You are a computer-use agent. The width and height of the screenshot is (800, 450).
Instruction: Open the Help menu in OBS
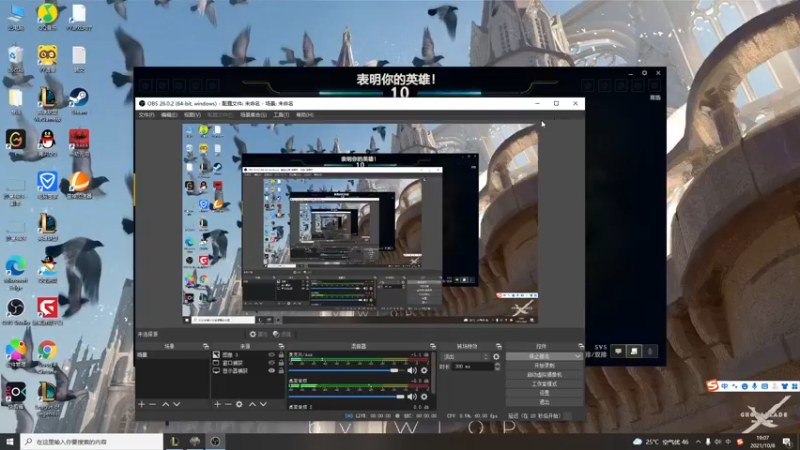point(305,115)
